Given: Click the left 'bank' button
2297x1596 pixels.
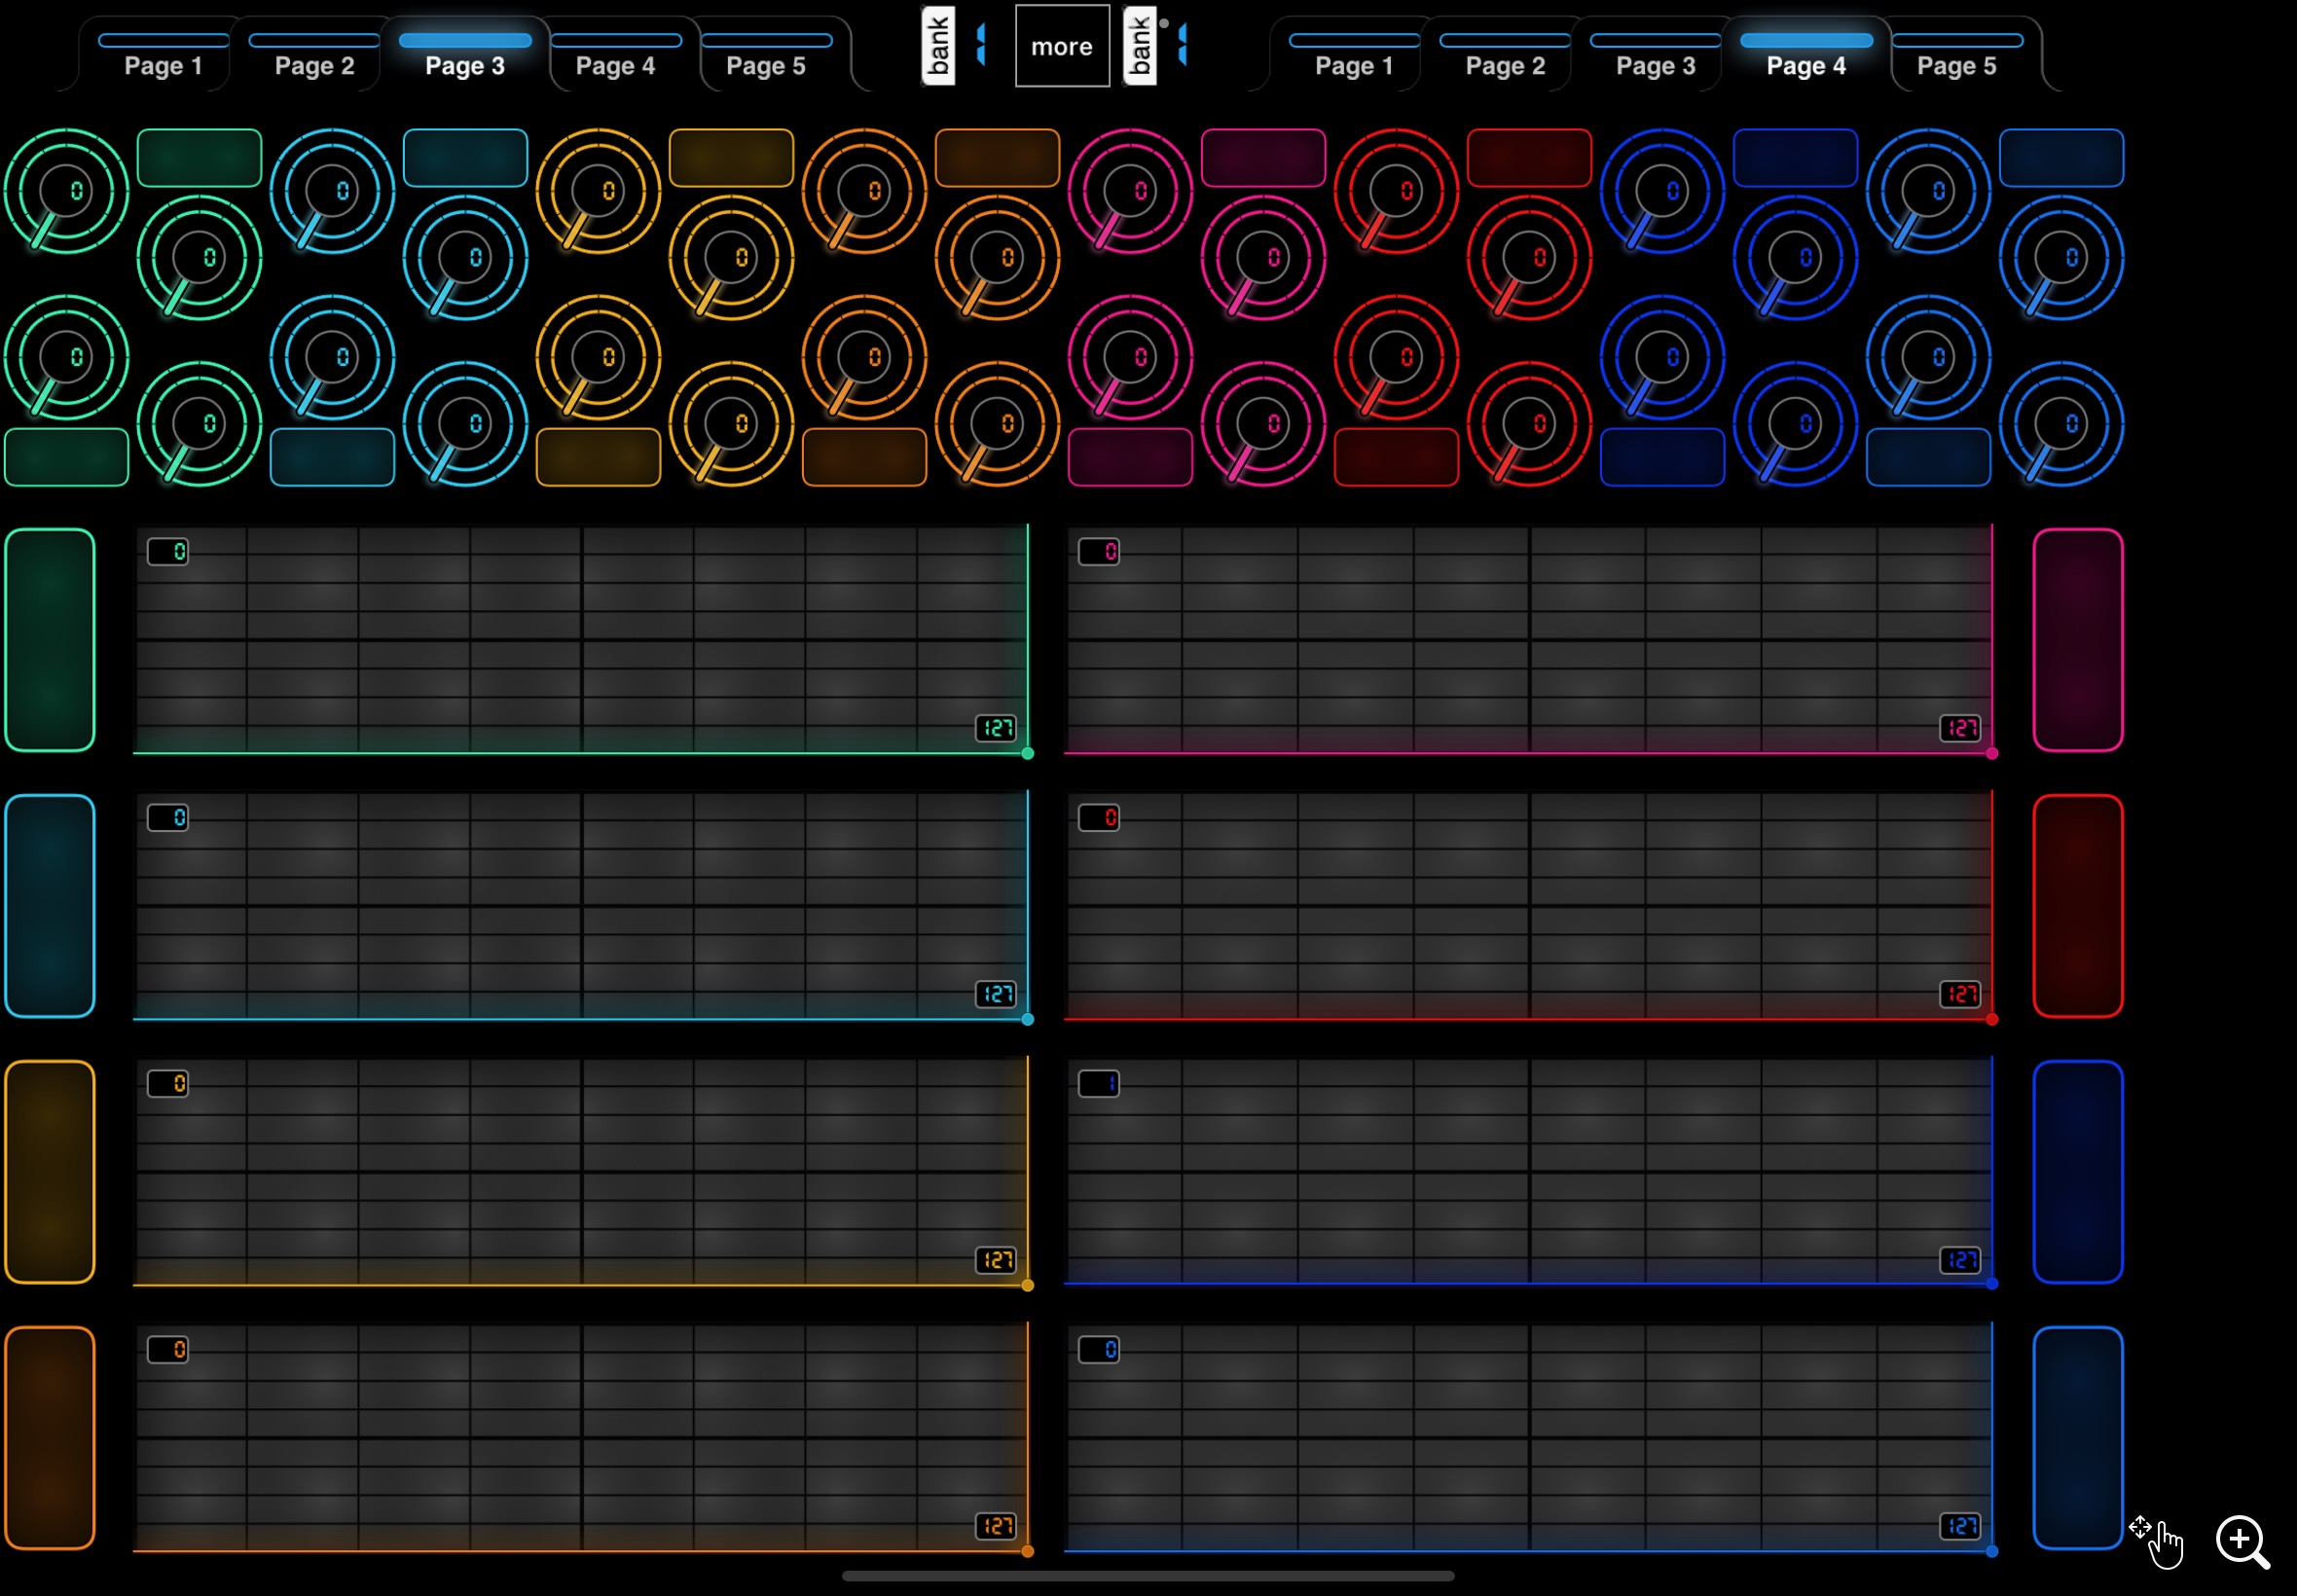Looking at the screenshot, I should coord(938,46).
